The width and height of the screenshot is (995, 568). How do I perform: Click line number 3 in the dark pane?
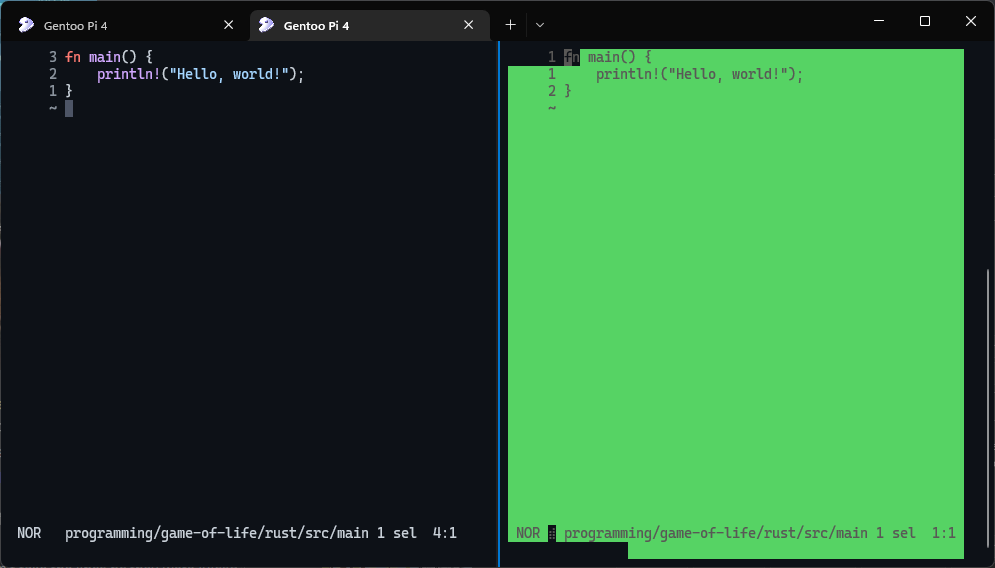tap(53, 57)
